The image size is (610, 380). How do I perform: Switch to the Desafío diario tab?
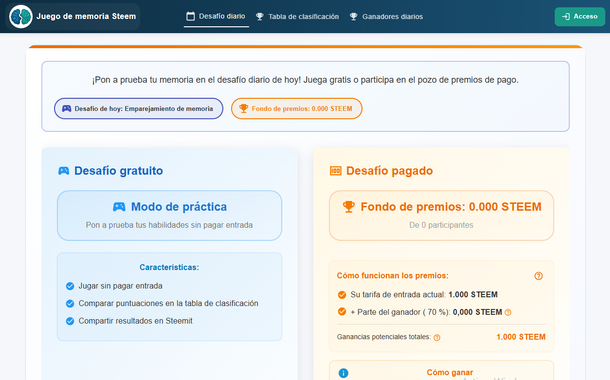[216, 16]
